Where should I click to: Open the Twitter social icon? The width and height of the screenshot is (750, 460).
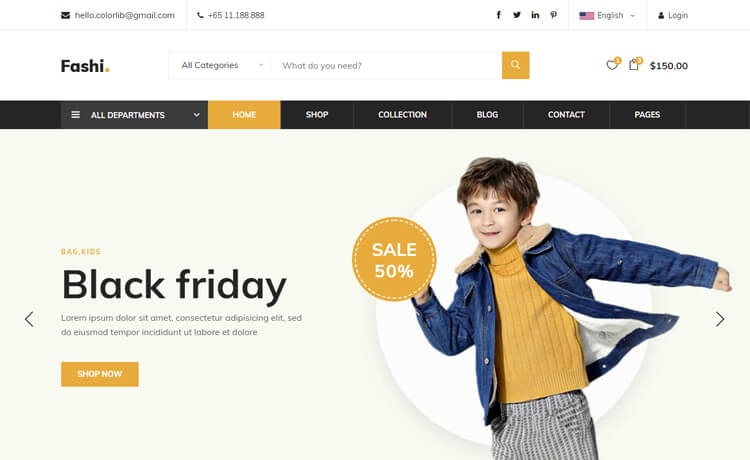click(x=517, y=15)
